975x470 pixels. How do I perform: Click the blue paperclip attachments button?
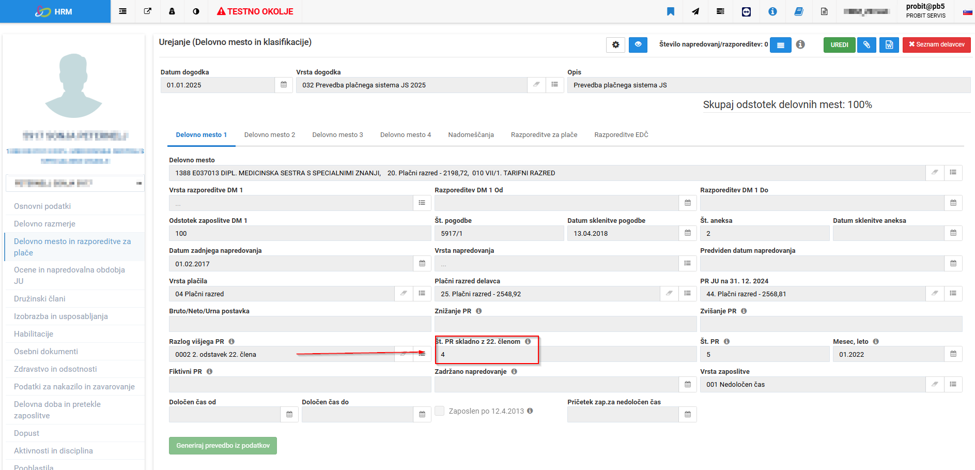(x=866, y=45)
